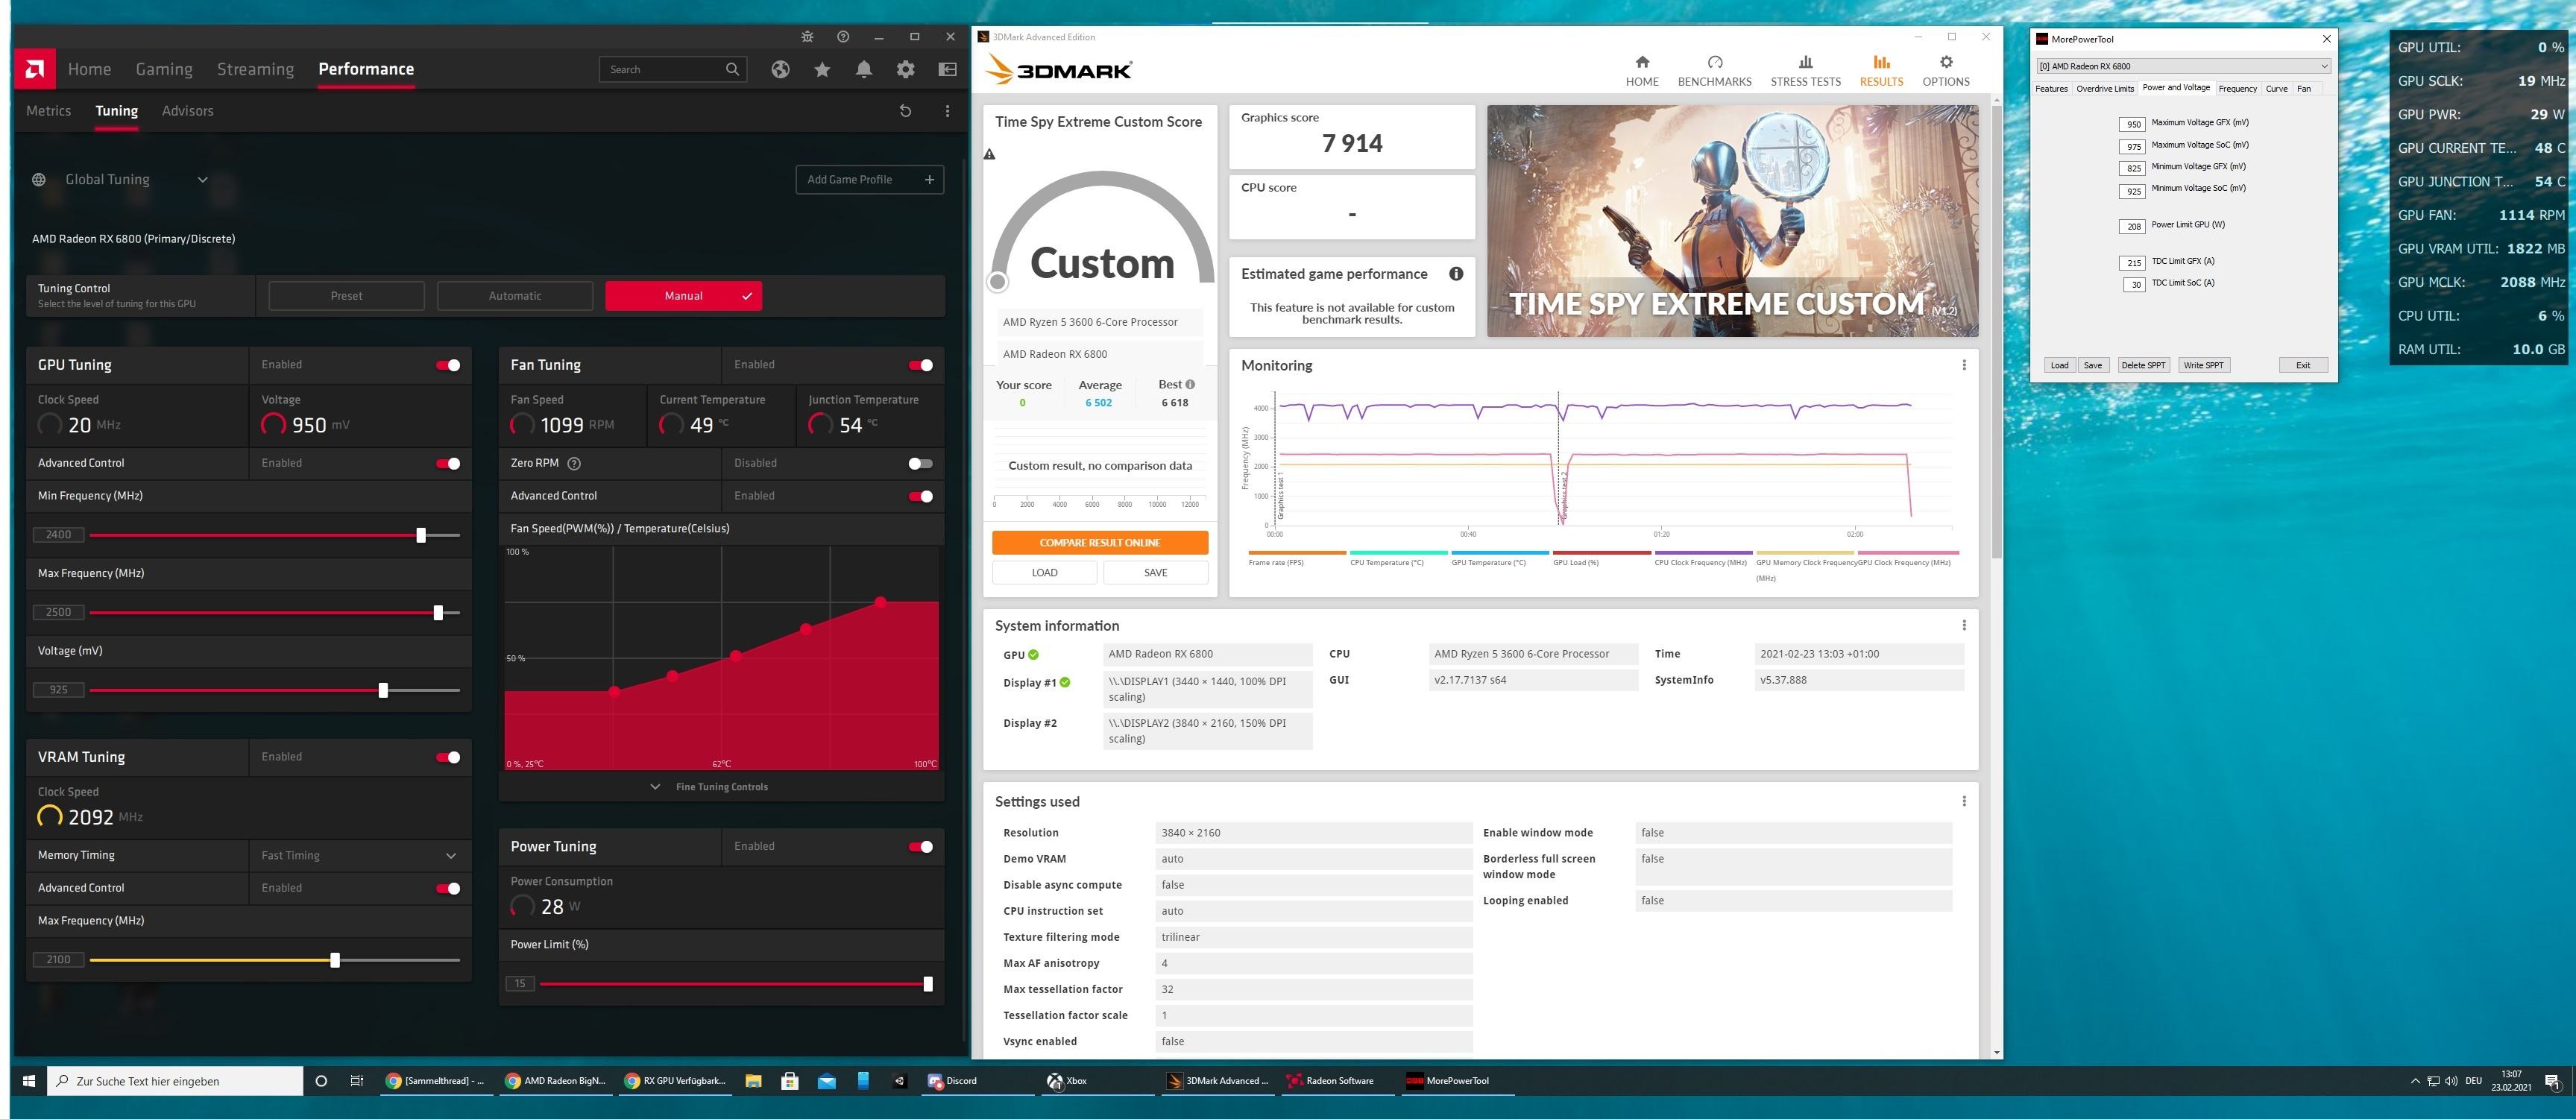The height and width of the screenshot is (1119, 2576).
Task: Disable the GPU Tuning toggle
Action: tap(448, 365)
